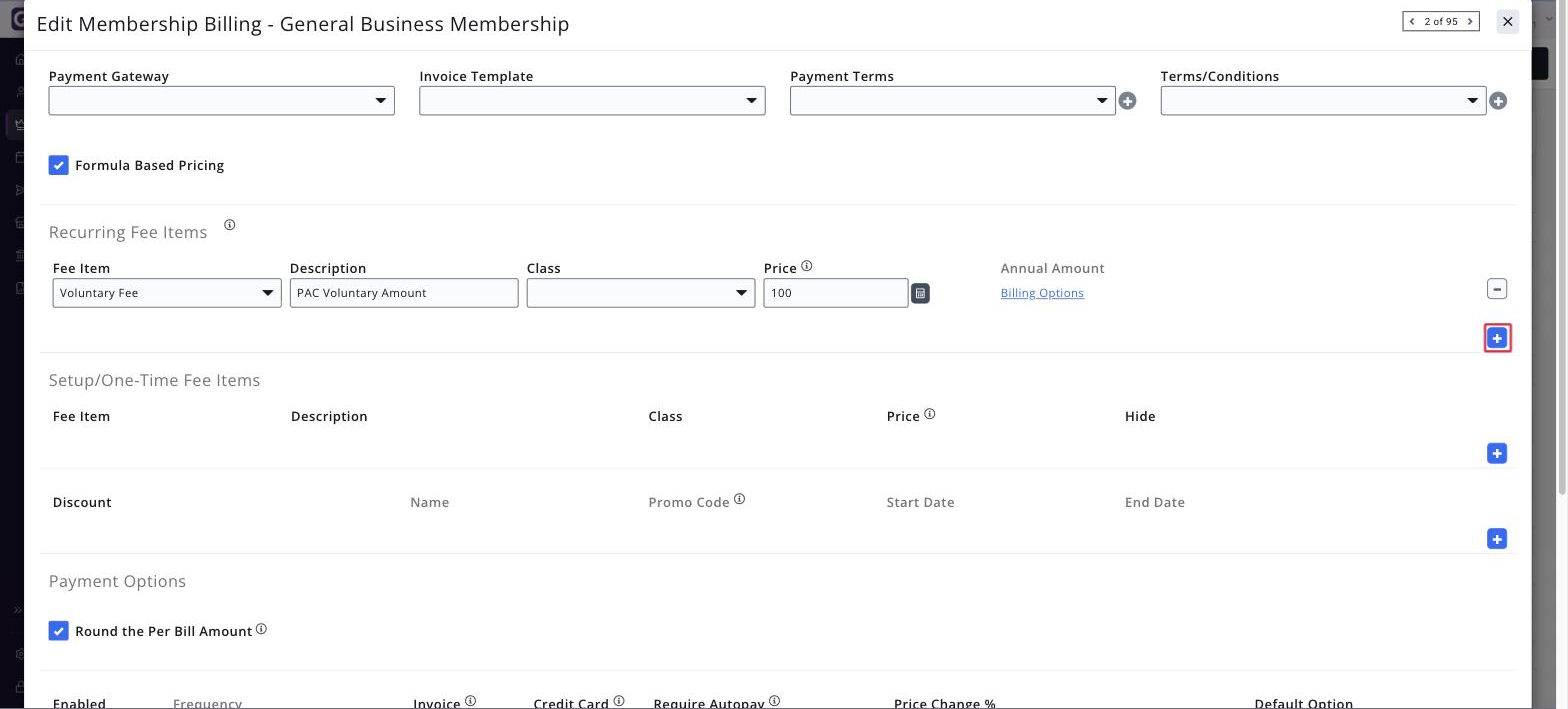The image size is (1568, 709).
Task: Click info icon beside Recurring Fee Items
Action: coord(229,225)
